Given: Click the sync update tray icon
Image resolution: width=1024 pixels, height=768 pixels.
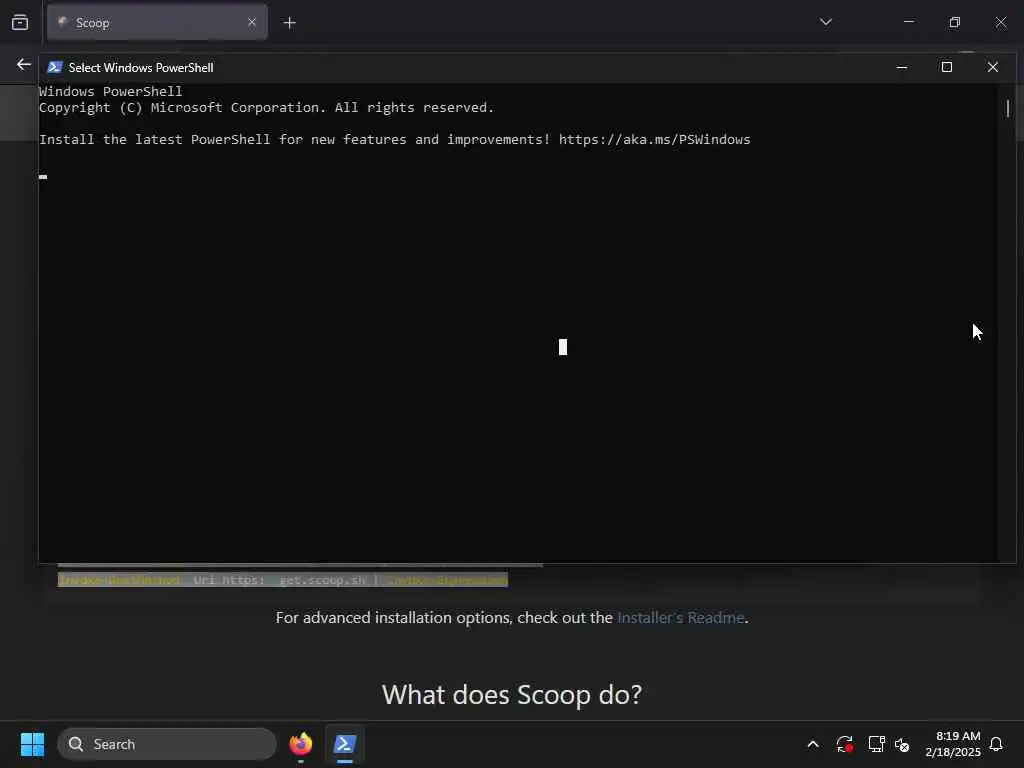Looking at the screenshot, I should 844,744.
